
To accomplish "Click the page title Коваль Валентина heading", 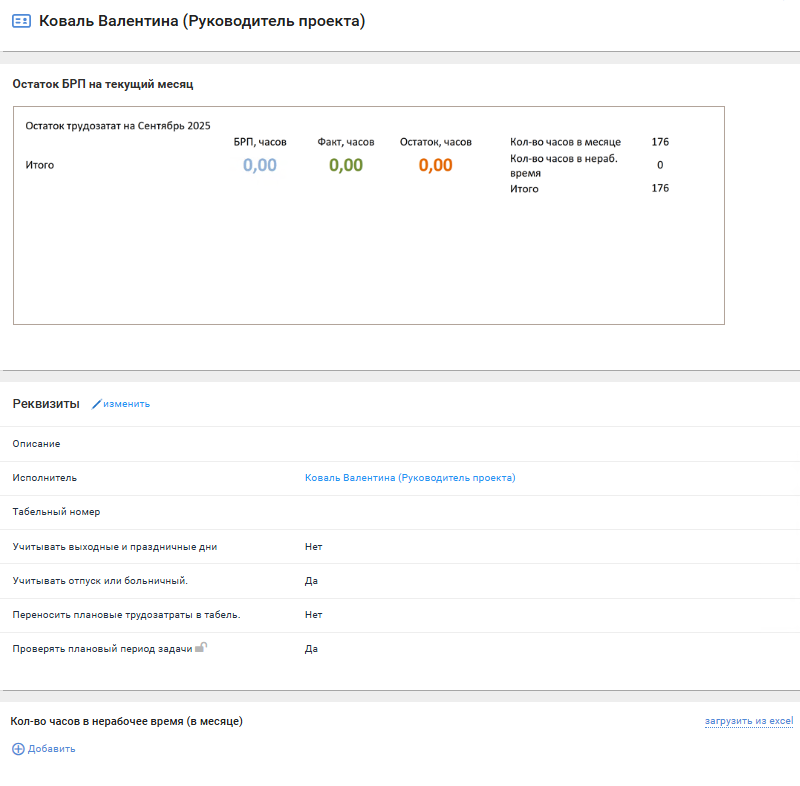I will coord(202,21).
